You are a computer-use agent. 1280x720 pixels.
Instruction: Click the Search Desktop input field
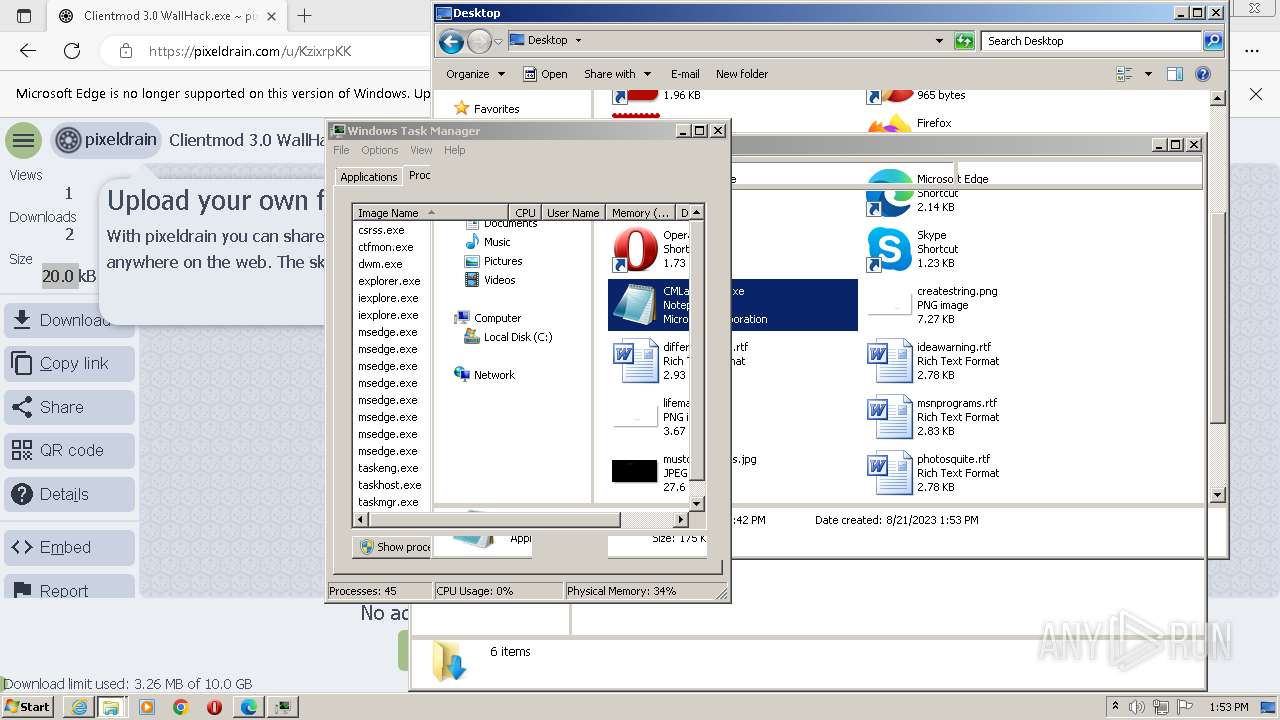(x=1092, y=41)
